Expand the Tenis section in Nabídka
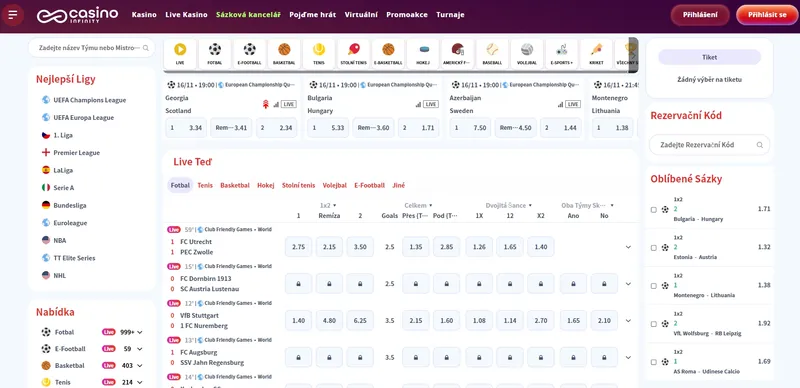The height and width of the screenshot is (388, 800). pos(139,382)
